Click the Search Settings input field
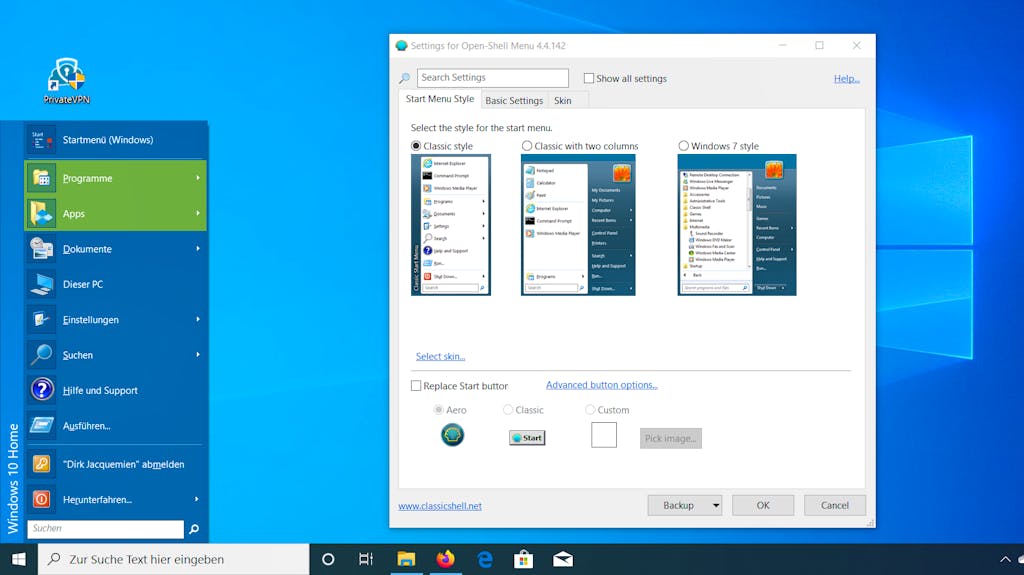Viewport: 1024px width, 575px height. pyautogui.click(x=492, y=78)
